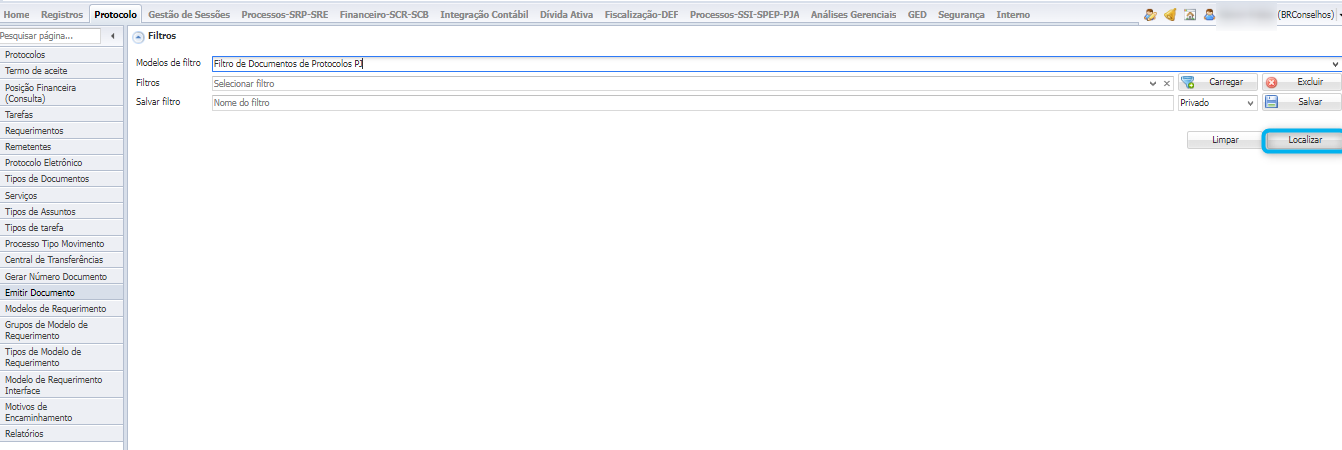The width and height of the screenshot is (1342, 450).
Task: Open Motivos de Encaminhamento sidebar item
Action: [x=62, y=413]
